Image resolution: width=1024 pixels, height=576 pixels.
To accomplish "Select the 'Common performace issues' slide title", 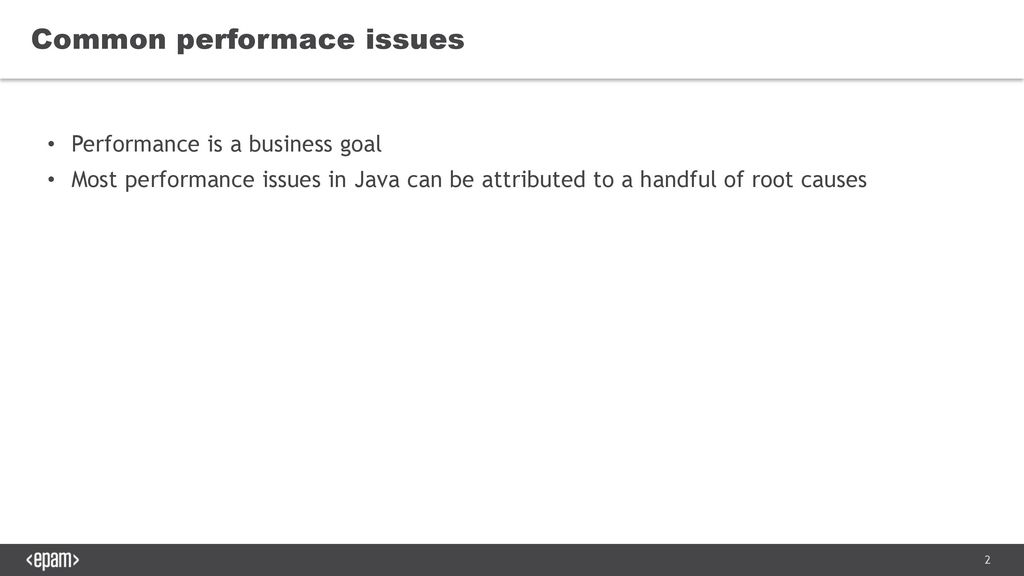I will [248, 40].
